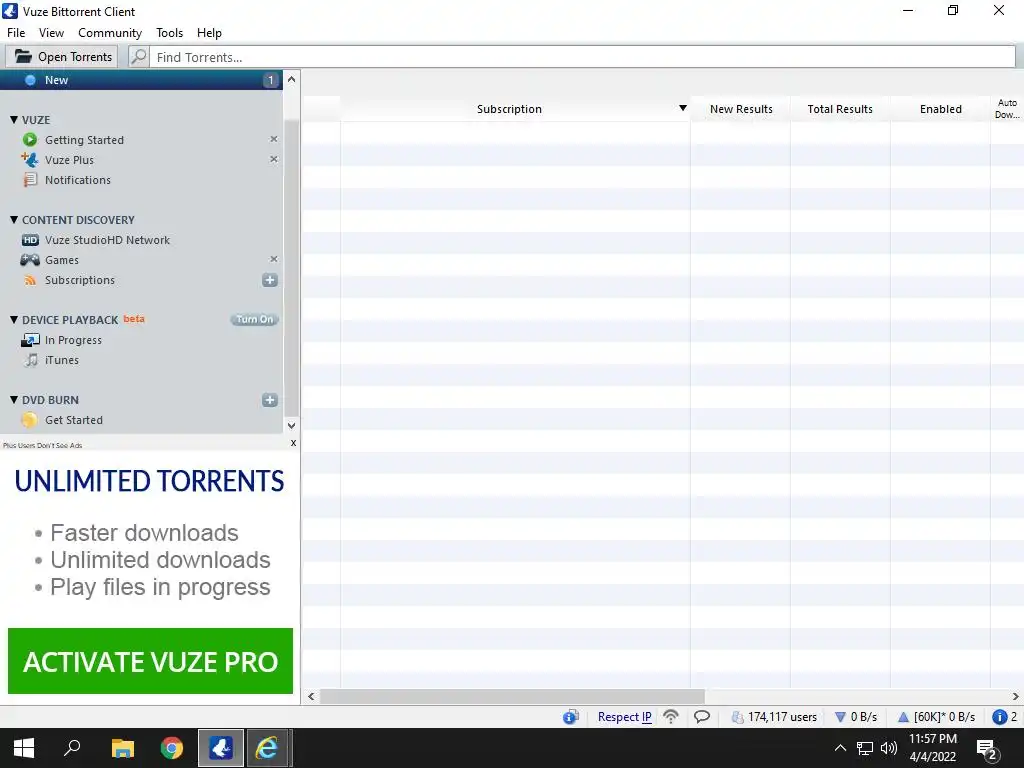
Task: Sort by the Subscription column arrow
Action: click(682, 108)
